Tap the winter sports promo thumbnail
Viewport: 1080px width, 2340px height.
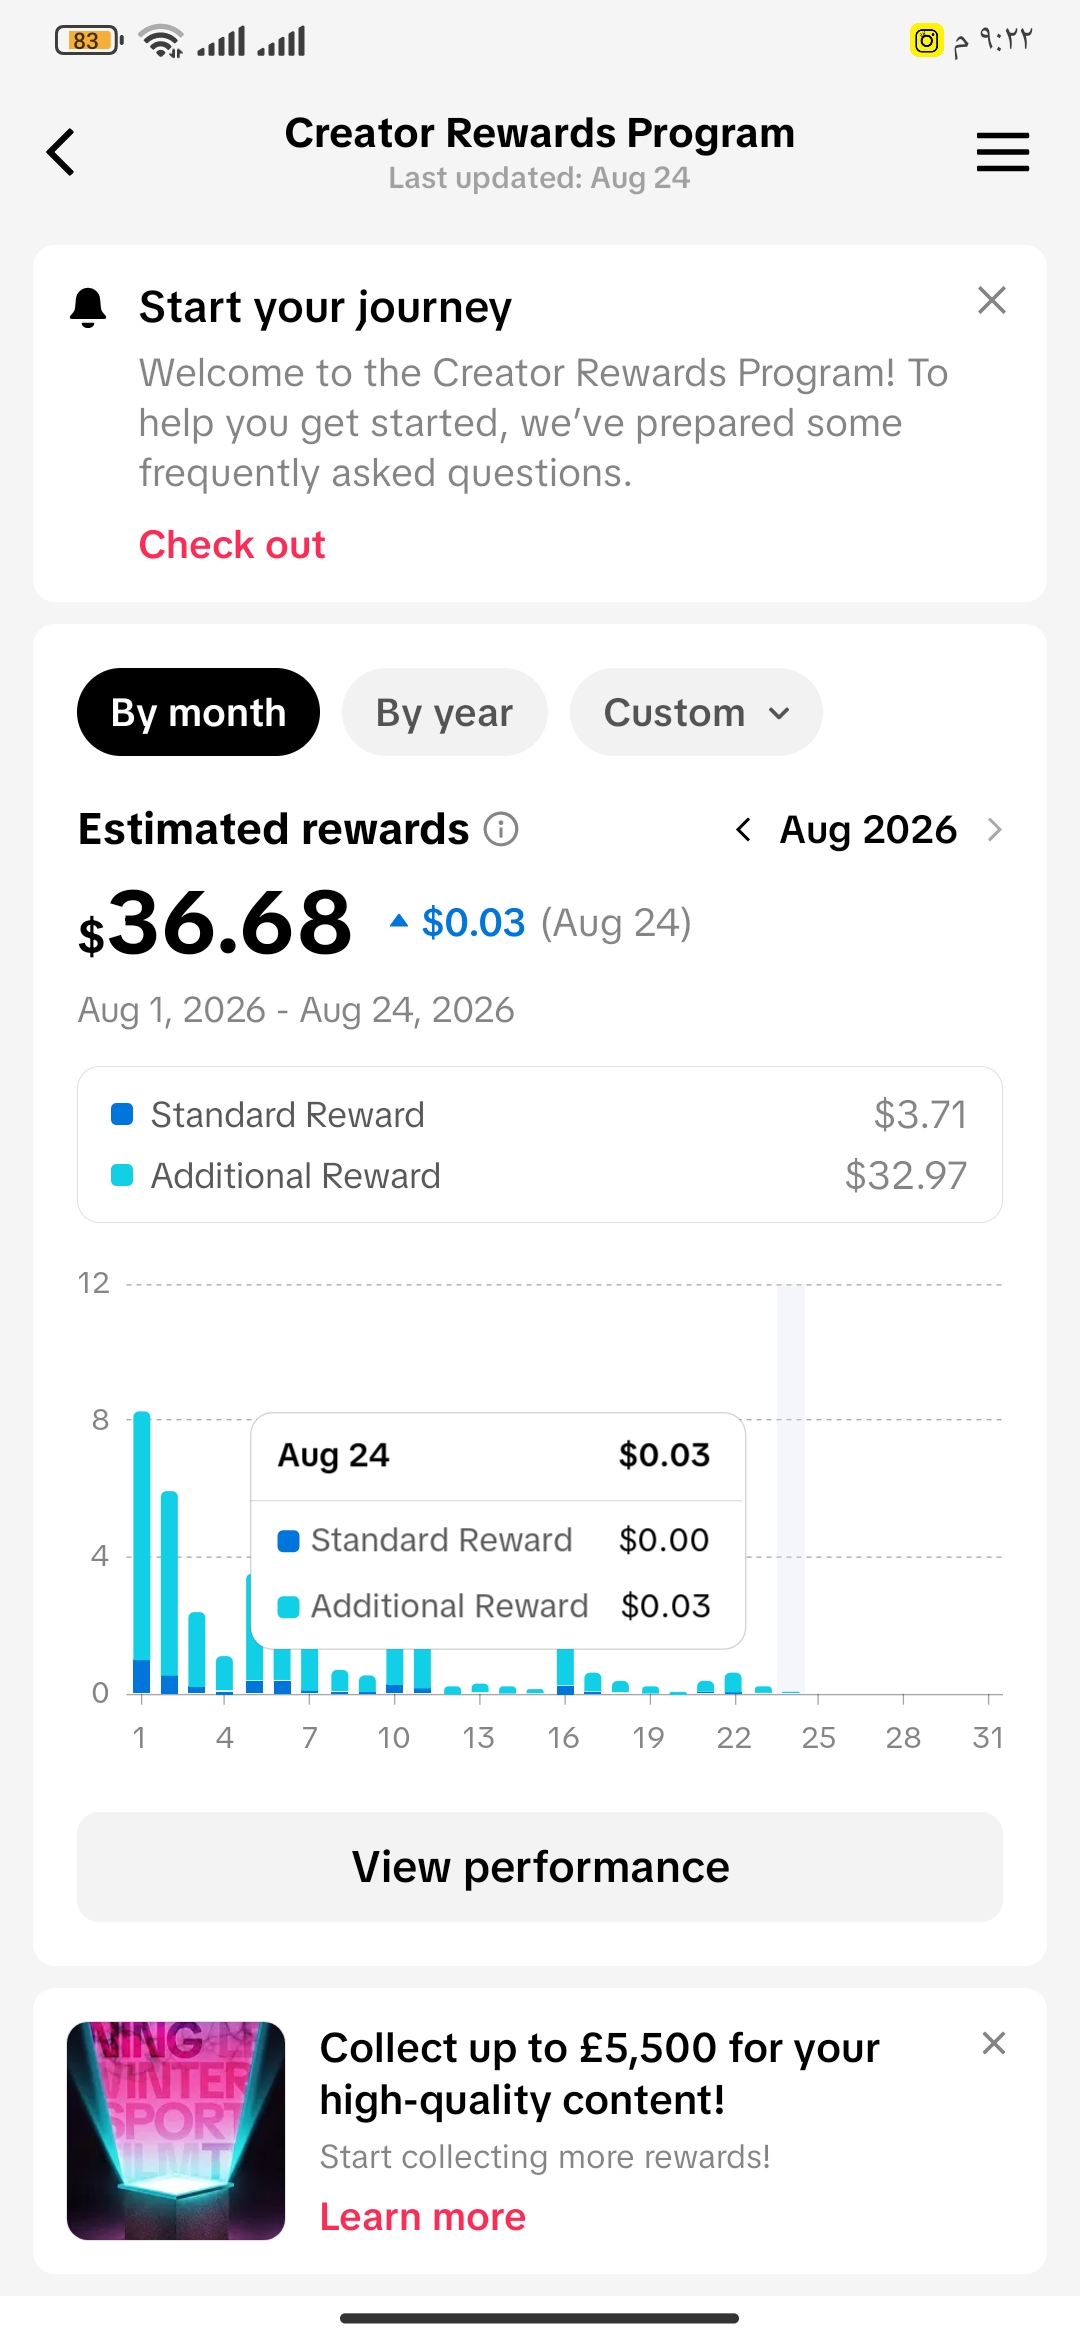[x=176, y=2131]
